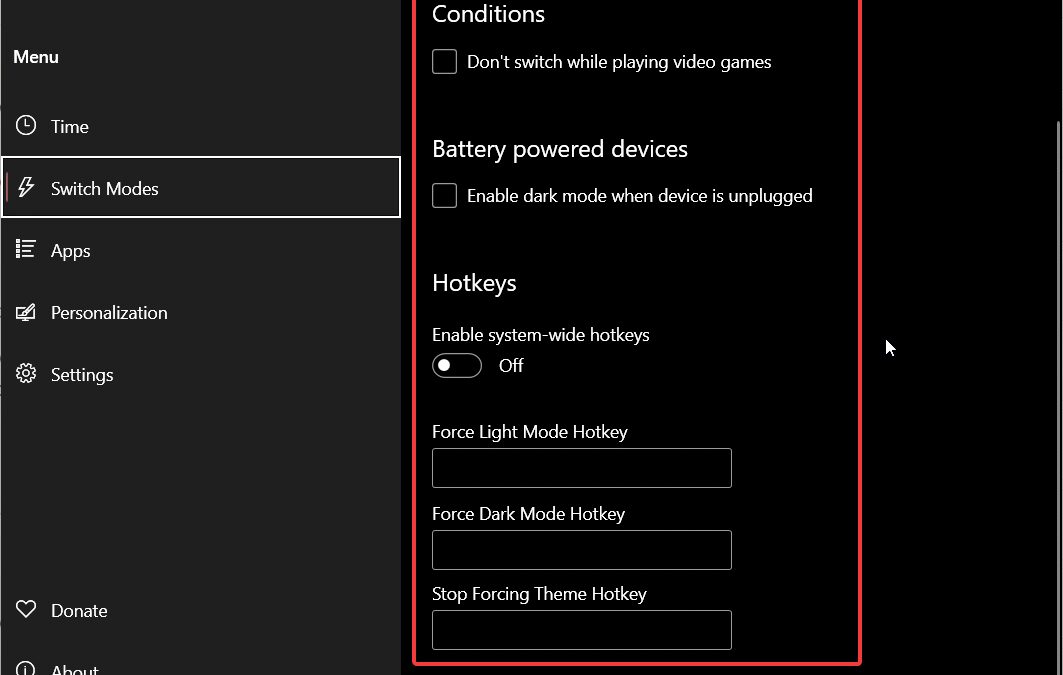Click the list icon beside Apps
This screenshot has width=1063, height=675.
click(26, 250)
